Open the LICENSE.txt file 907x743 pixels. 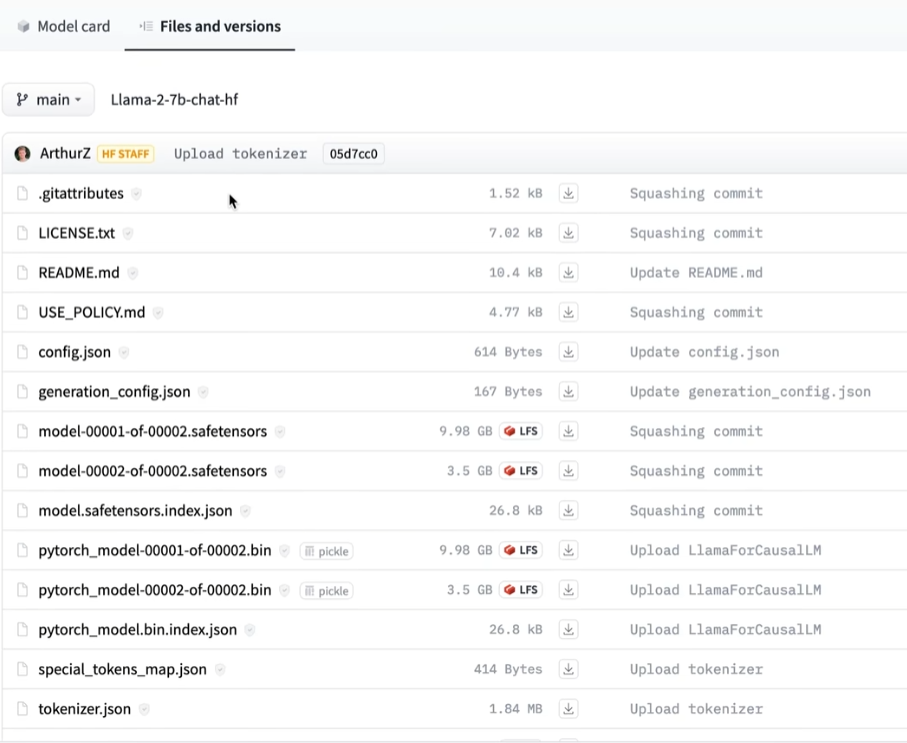(76, 233)
